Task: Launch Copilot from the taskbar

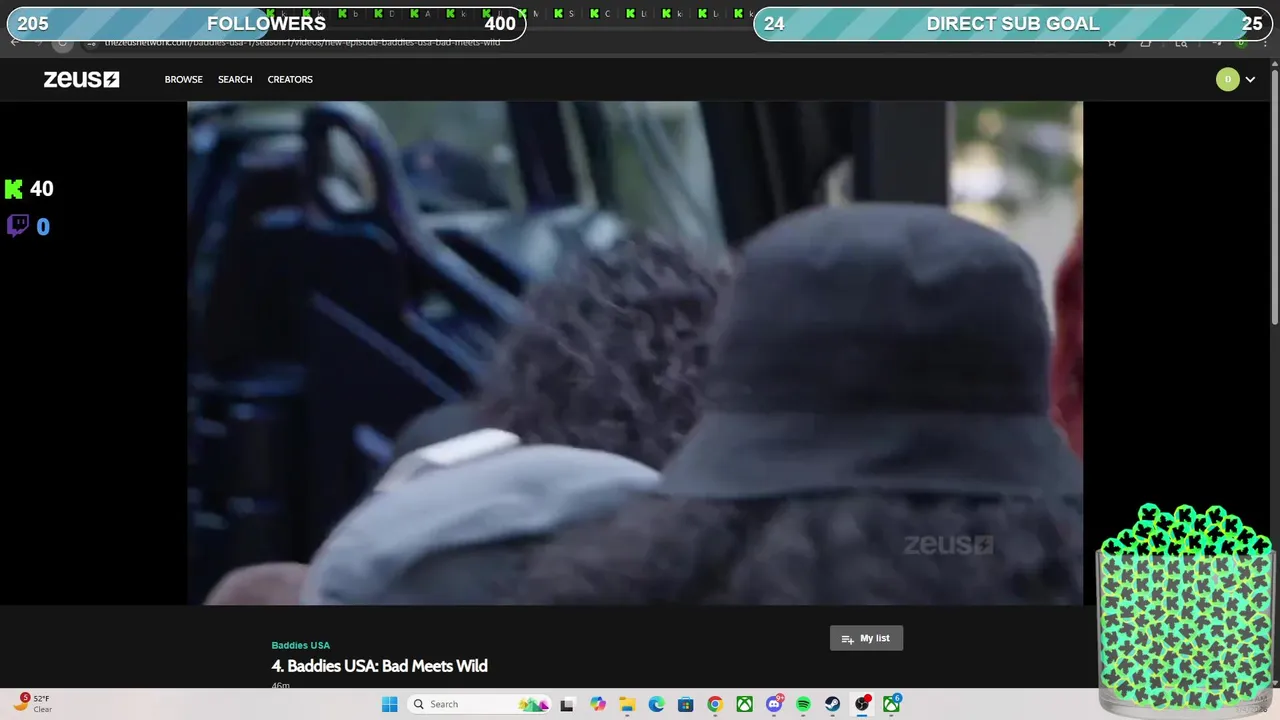Action: pyautogui.click(x=598, y=704)
